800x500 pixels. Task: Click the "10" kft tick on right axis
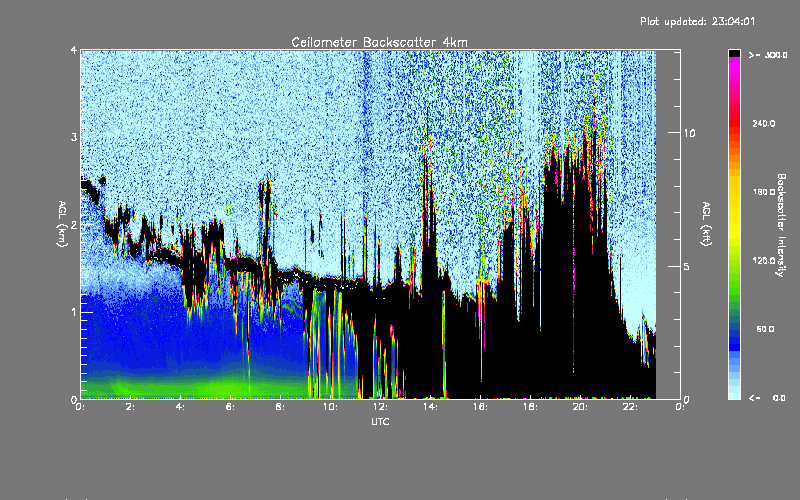coord(689,133)
